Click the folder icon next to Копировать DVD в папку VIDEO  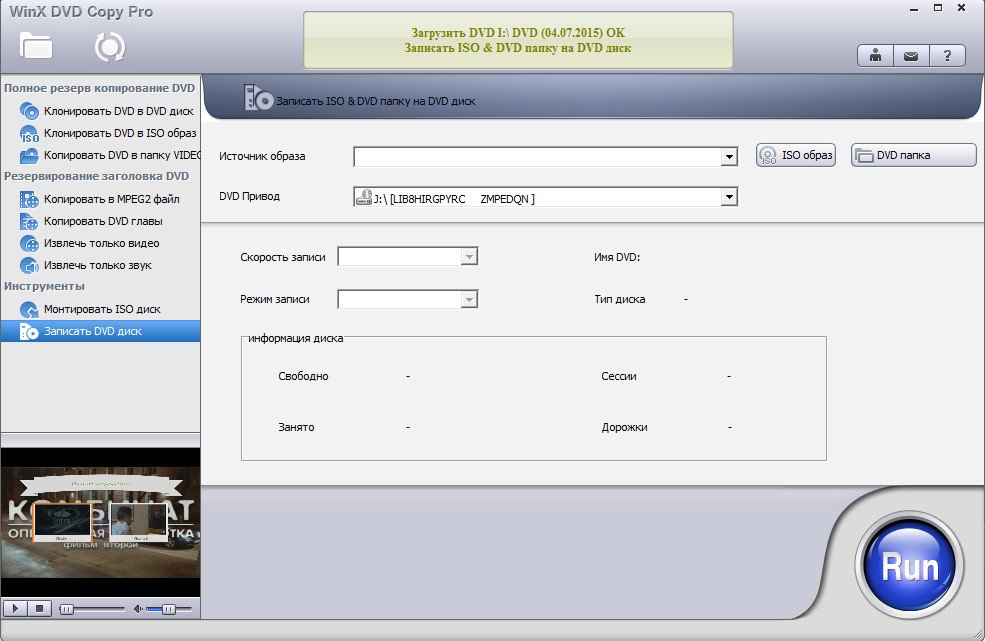coord(29,155)
